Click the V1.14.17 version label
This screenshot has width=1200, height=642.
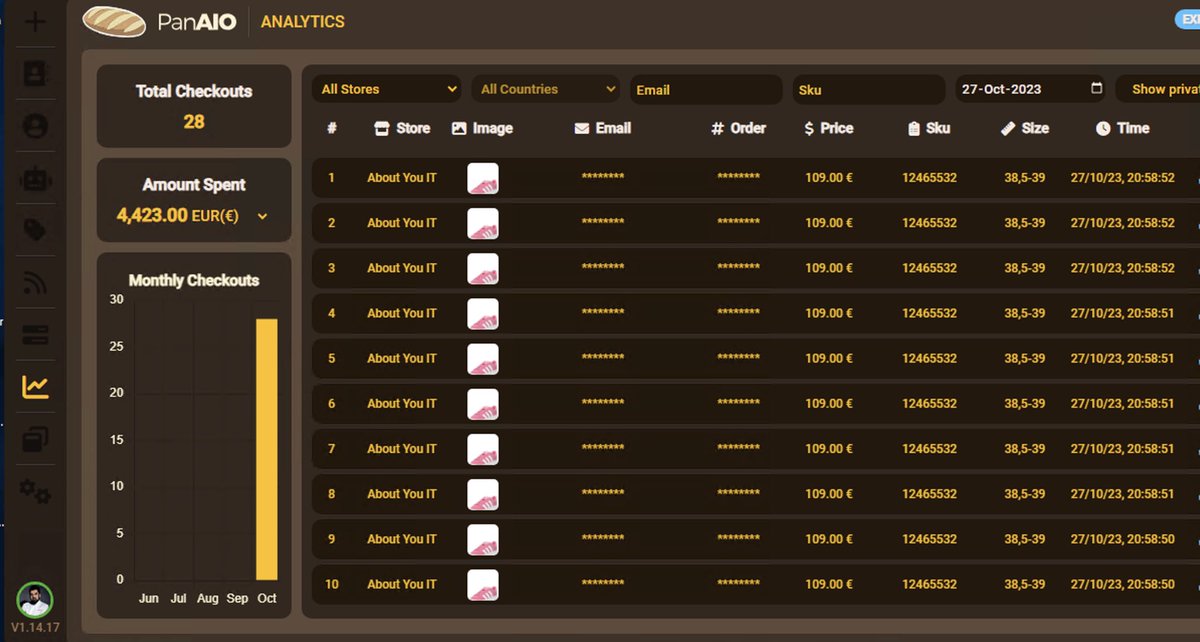(35, 628)
